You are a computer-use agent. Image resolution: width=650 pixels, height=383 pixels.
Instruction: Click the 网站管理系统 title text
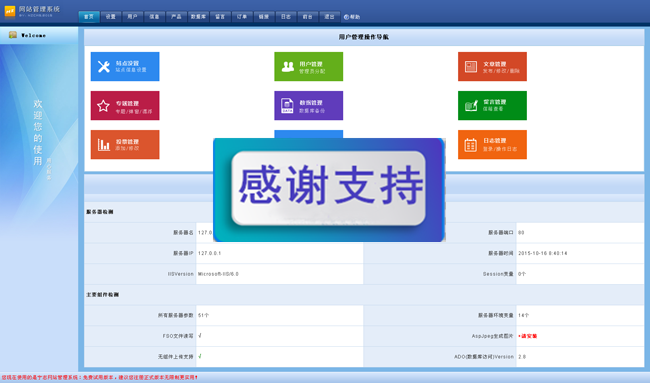pos(39,9)
